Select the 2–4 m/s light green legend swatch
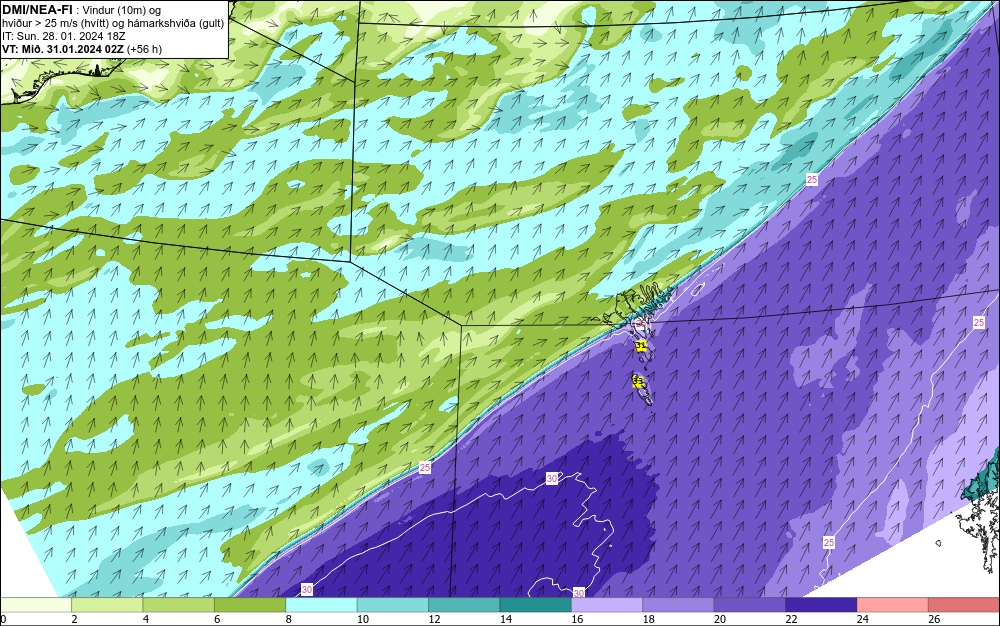Viewport: 1000px width, 626px height. pyautogui.click(x=107, y=605)
